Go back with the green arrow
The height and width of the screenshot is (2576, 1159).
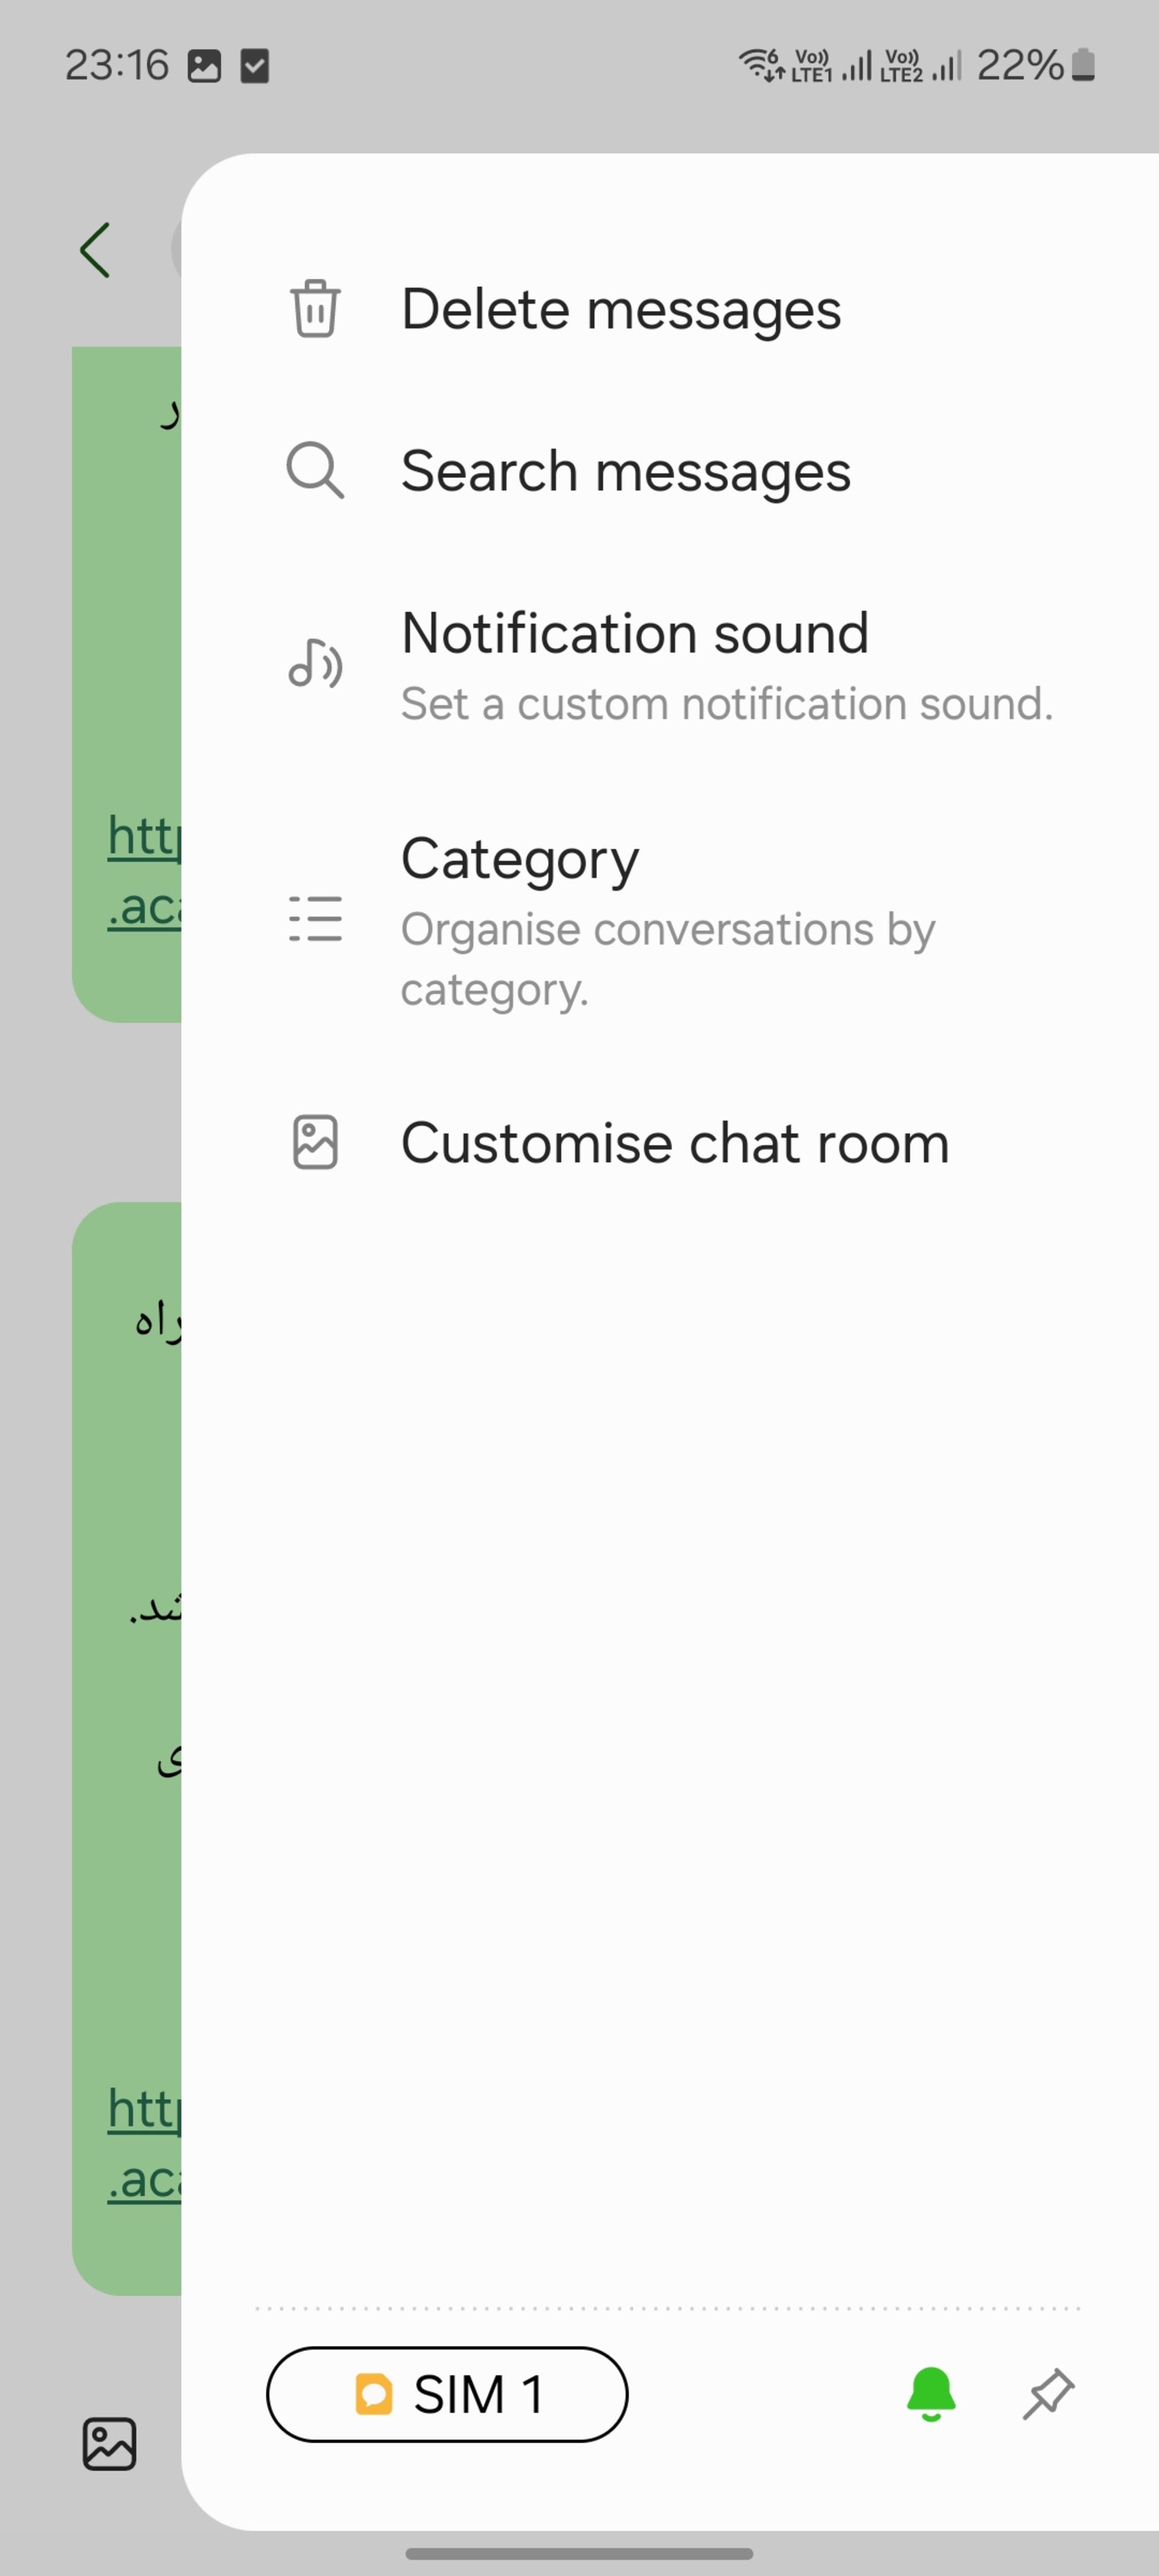(95, 250)
